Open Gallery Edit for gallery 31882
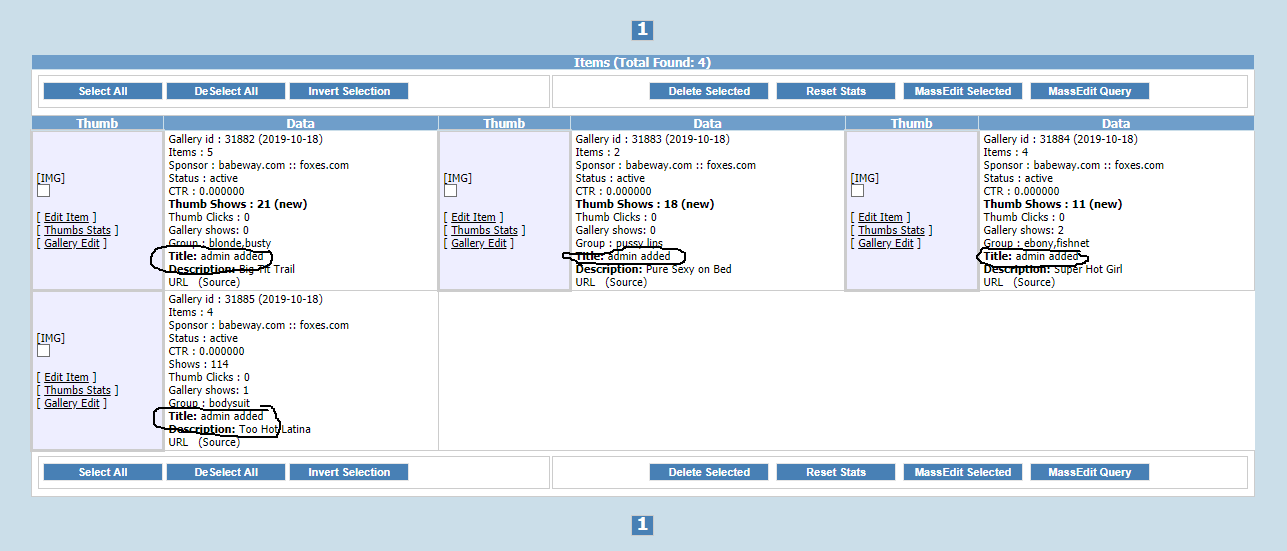 [72, 243]
